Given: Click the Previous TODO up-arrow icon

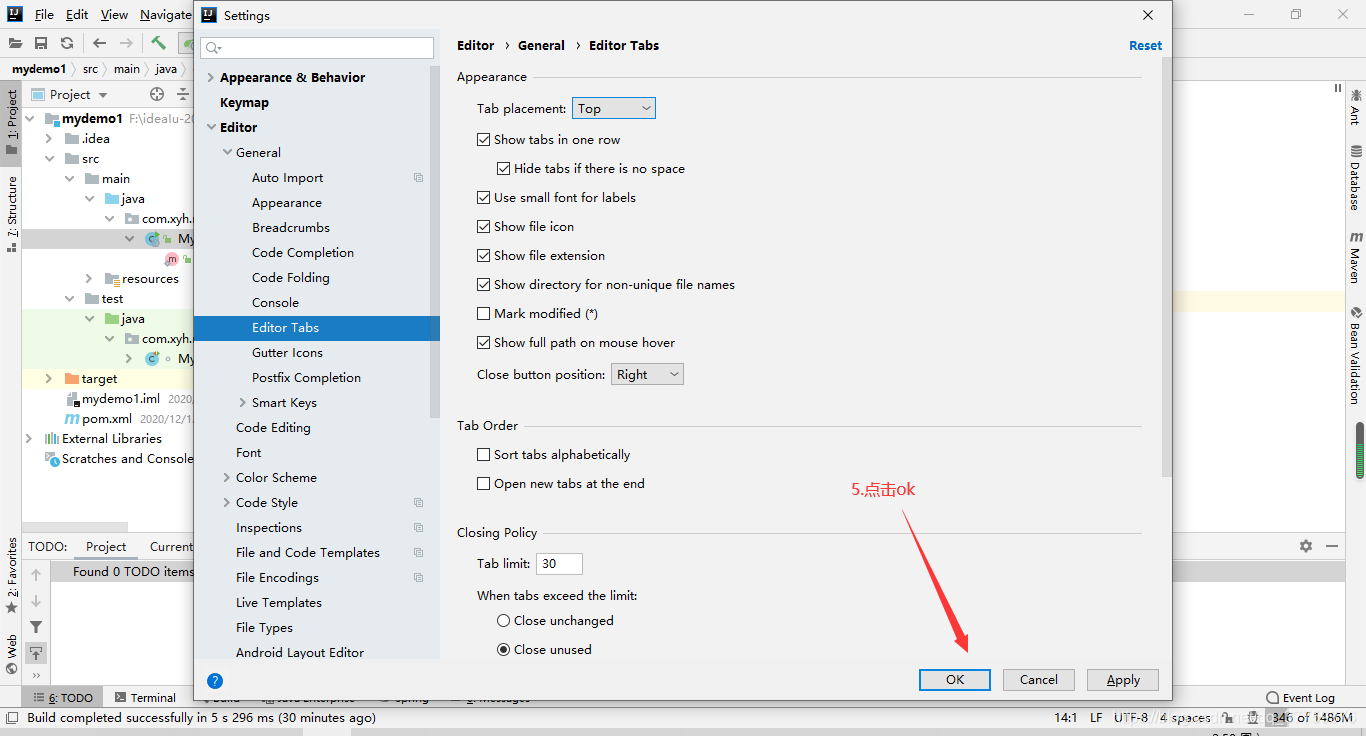Looking at the screenshot, I should [x=36, y=575].
